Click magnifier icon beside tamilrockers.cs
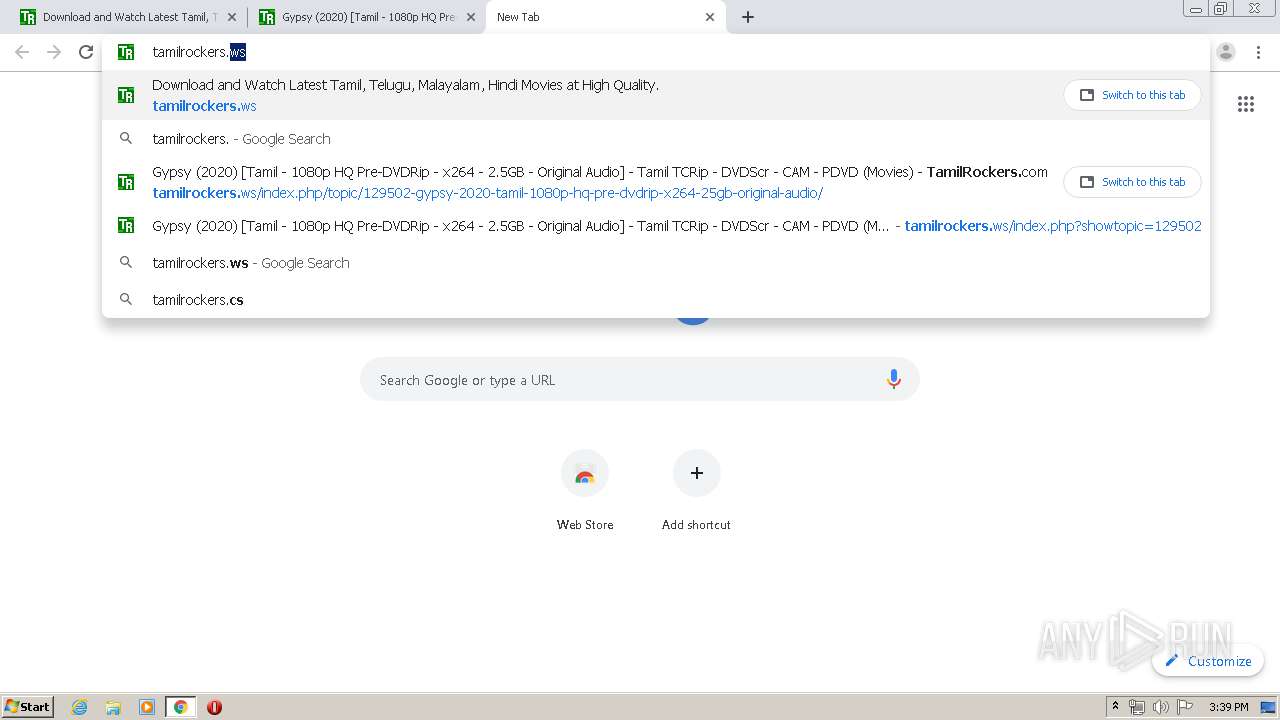 tap(126, 299)
